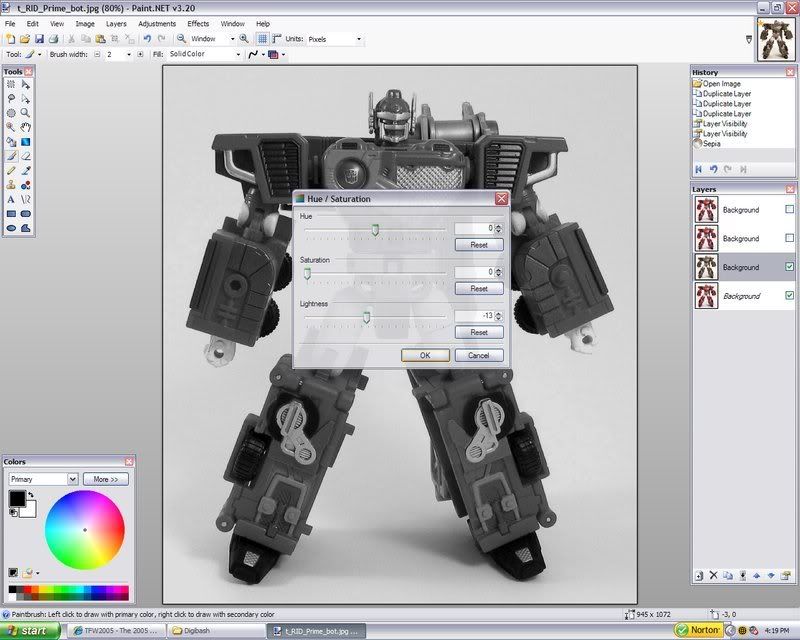Click the Hue slider thumb
The width and height of the screenshot is (800, 640).
click(x=375, y=230)
